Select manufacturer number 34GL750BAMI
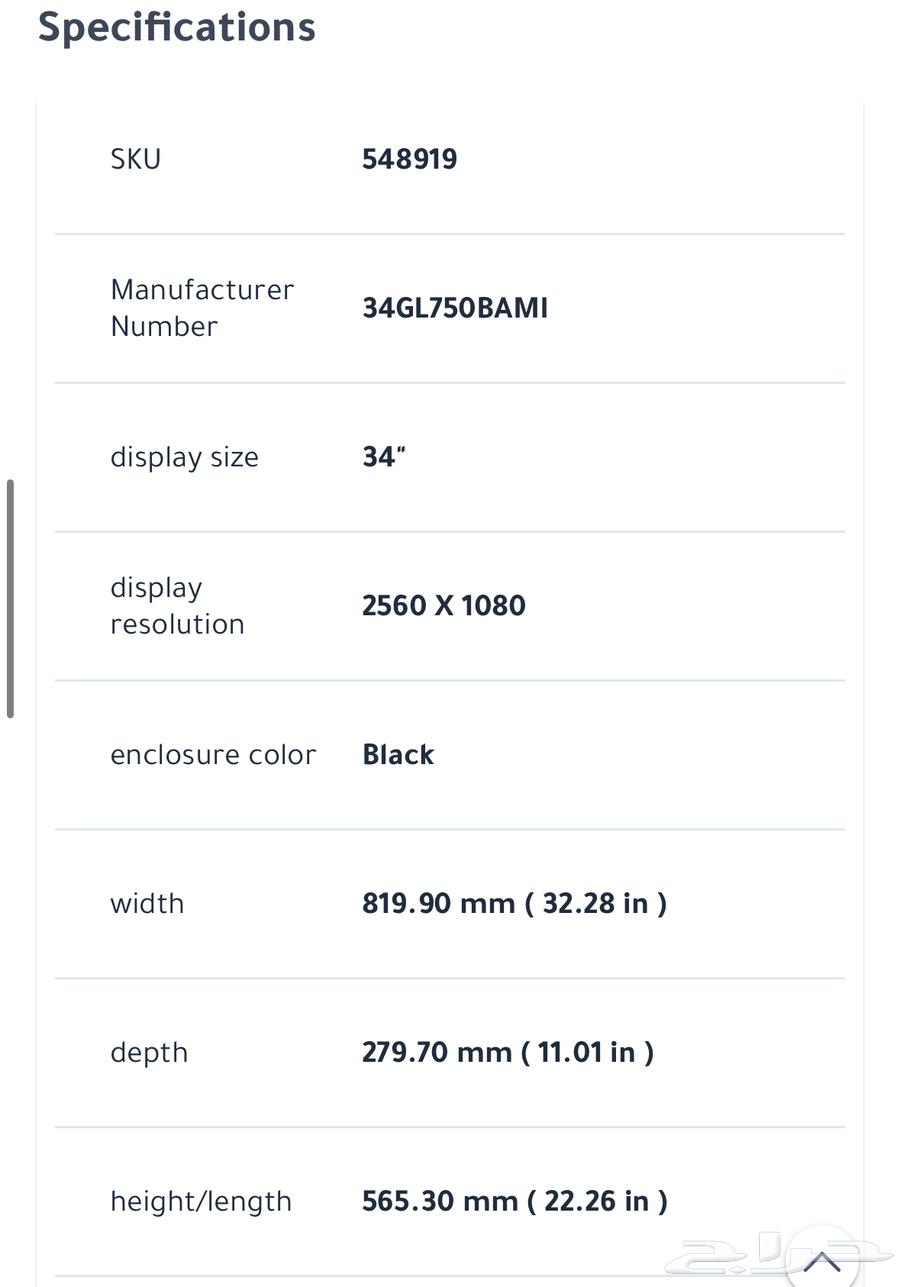The height and width of the screenshot is (1287, 900). (x=455, y=308)
